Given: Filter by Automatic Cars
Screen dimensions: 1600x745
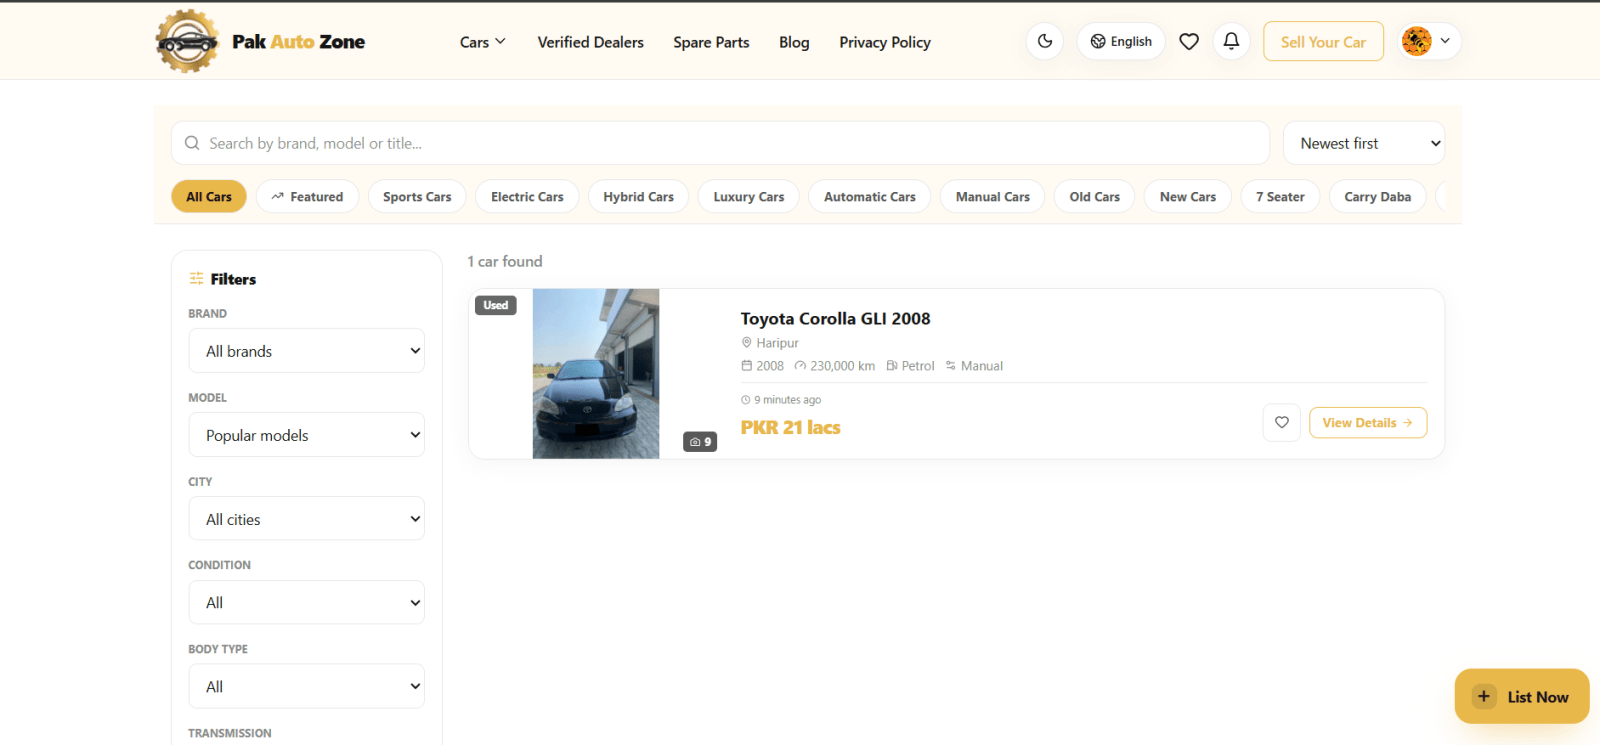Looking at the screenshot, I should click(870, 197).
